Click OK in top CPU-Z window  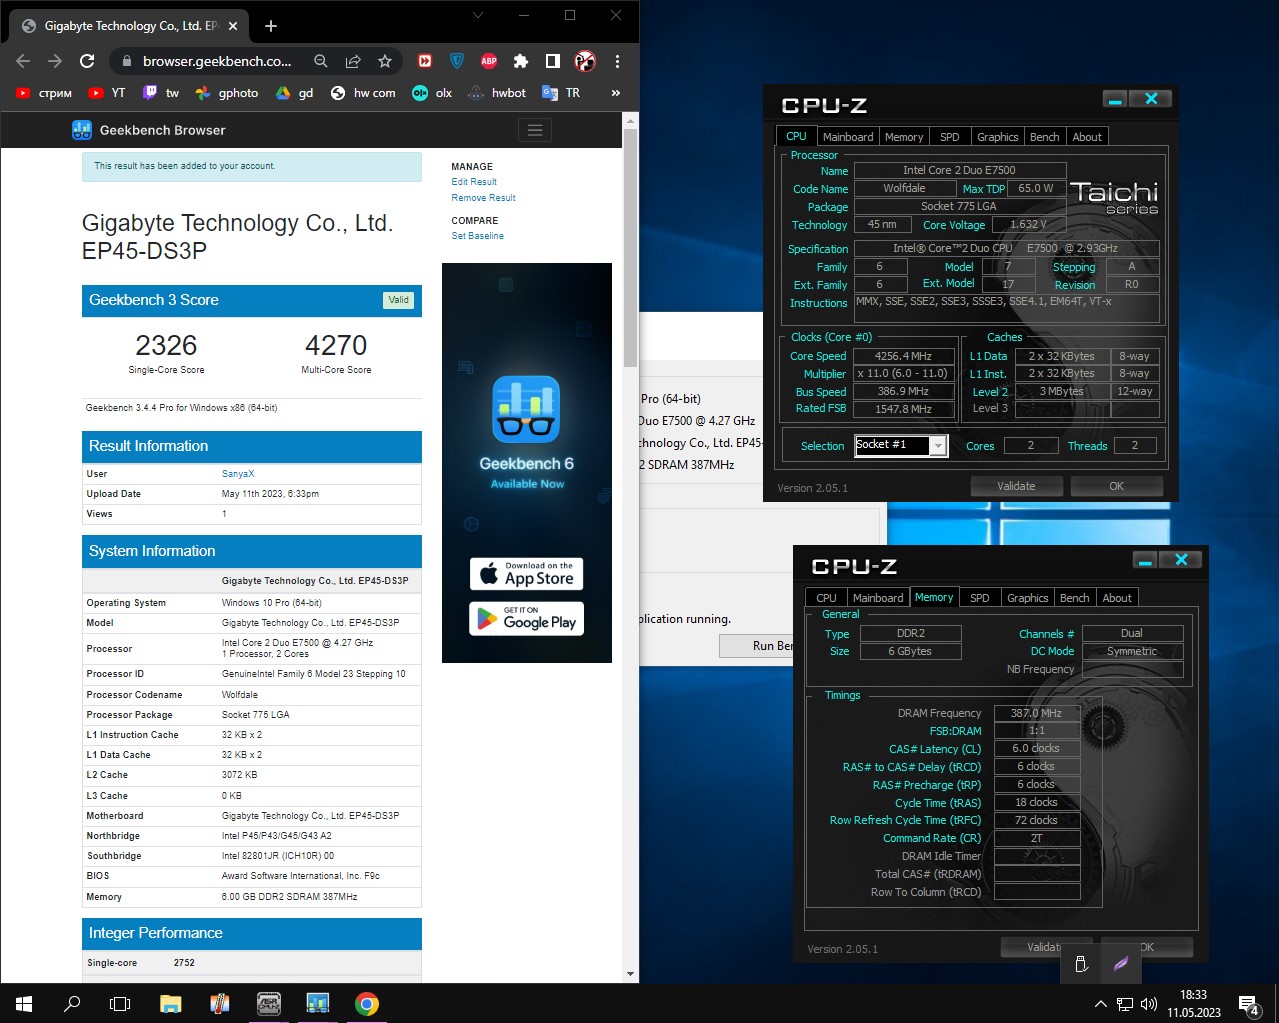coord(1116,486)
